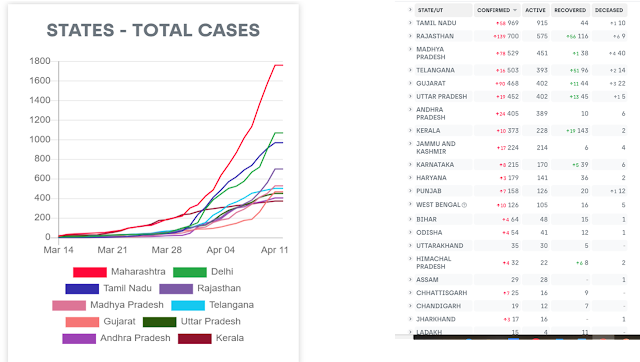Toggle Delhi series via green legend swatch
Screen dimensions: 640x362
[190, 272]
